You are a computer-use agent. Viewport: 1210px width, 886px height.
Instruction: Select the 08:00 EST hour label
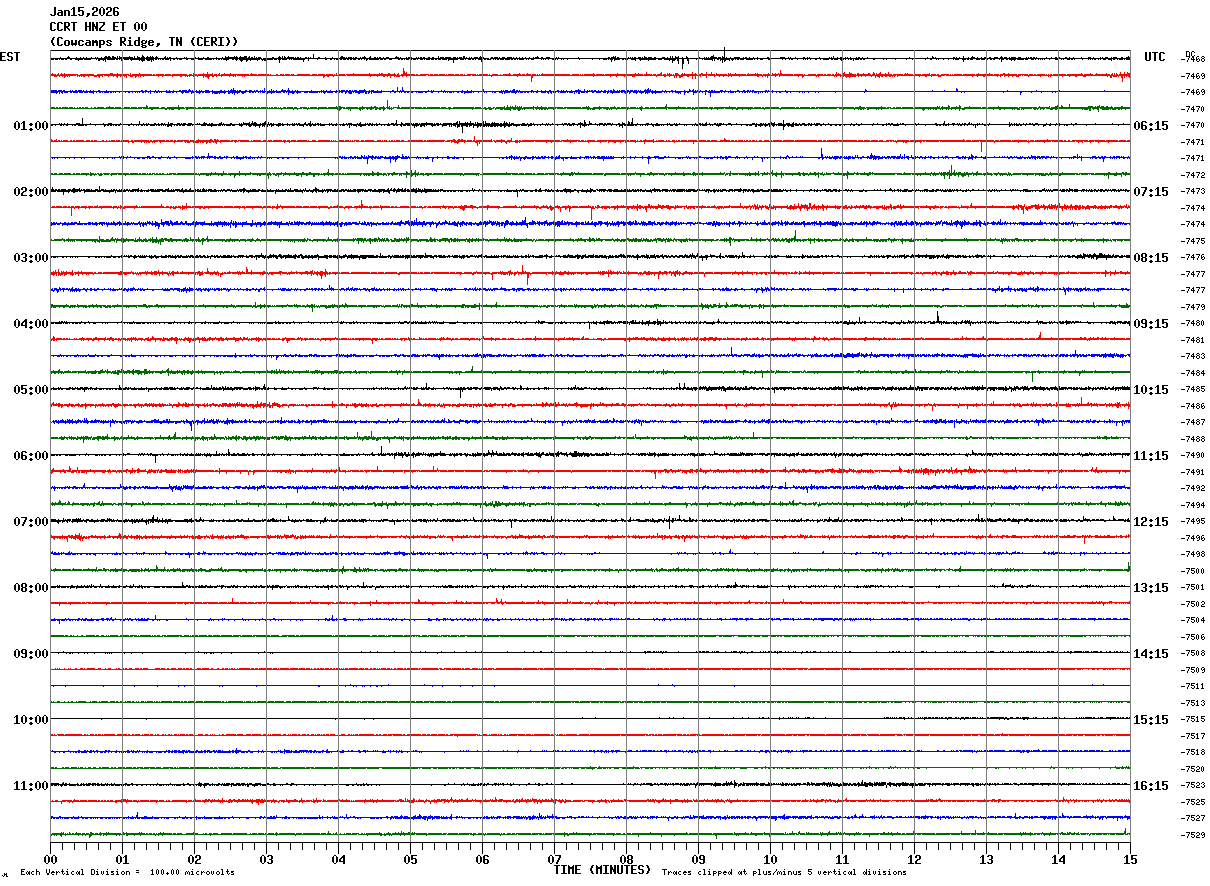[31, 588]
